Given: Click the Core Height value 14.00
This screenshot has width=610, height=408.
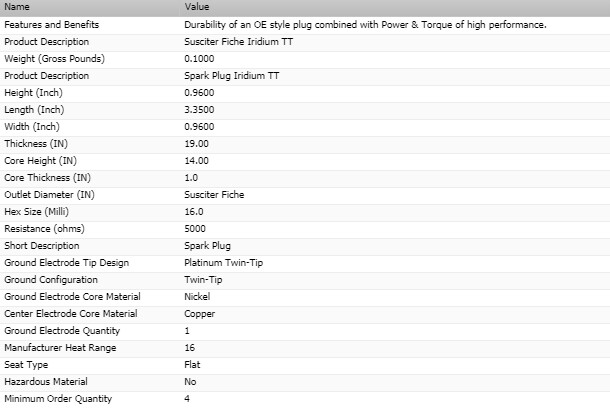Looking at the screenshot, I should click(x=197, y=160).
